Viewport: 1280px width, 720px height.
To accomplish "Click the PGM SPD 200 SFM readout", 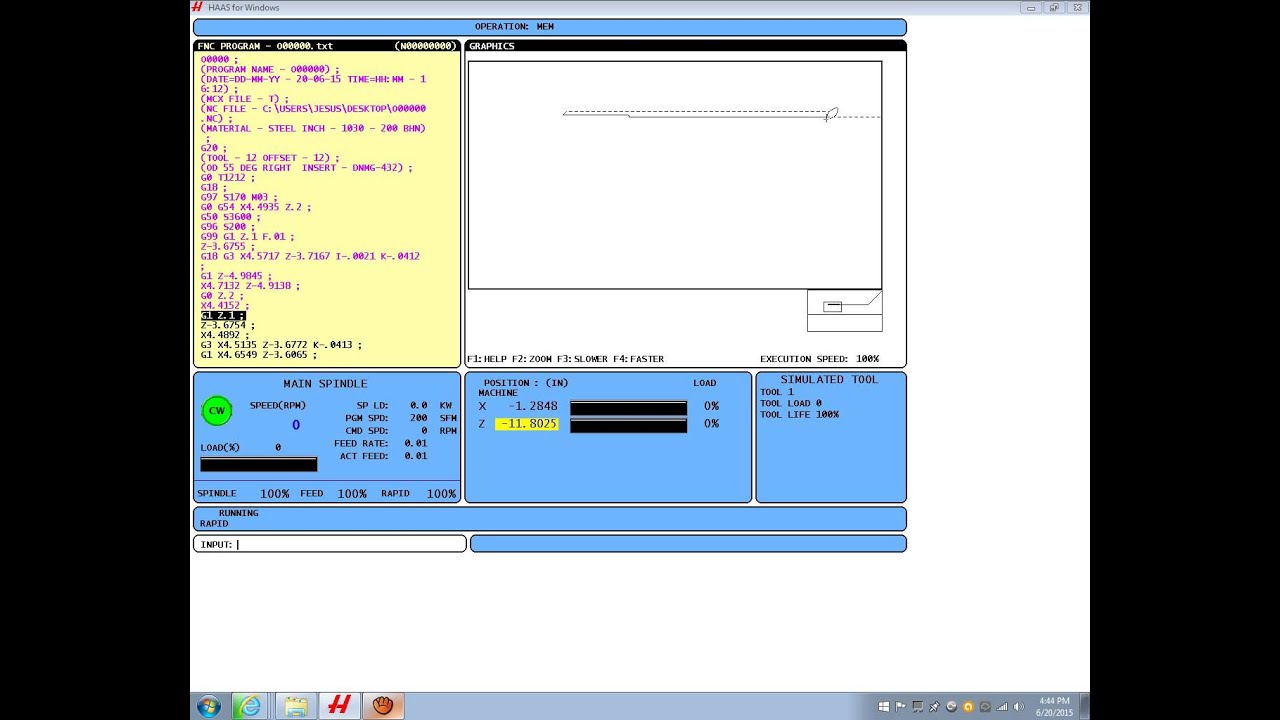I will click(x=400, y=418).
